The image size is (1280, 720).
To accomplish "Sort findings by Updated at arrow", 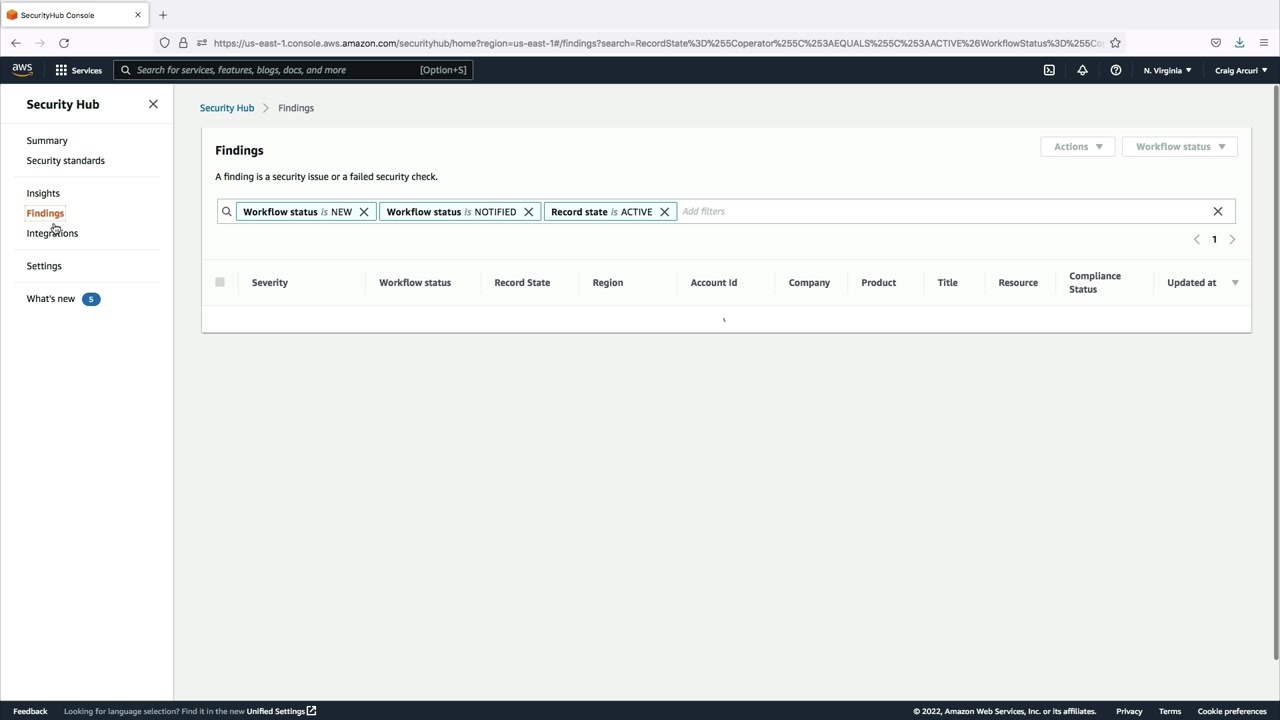I will pos(1235,283).
